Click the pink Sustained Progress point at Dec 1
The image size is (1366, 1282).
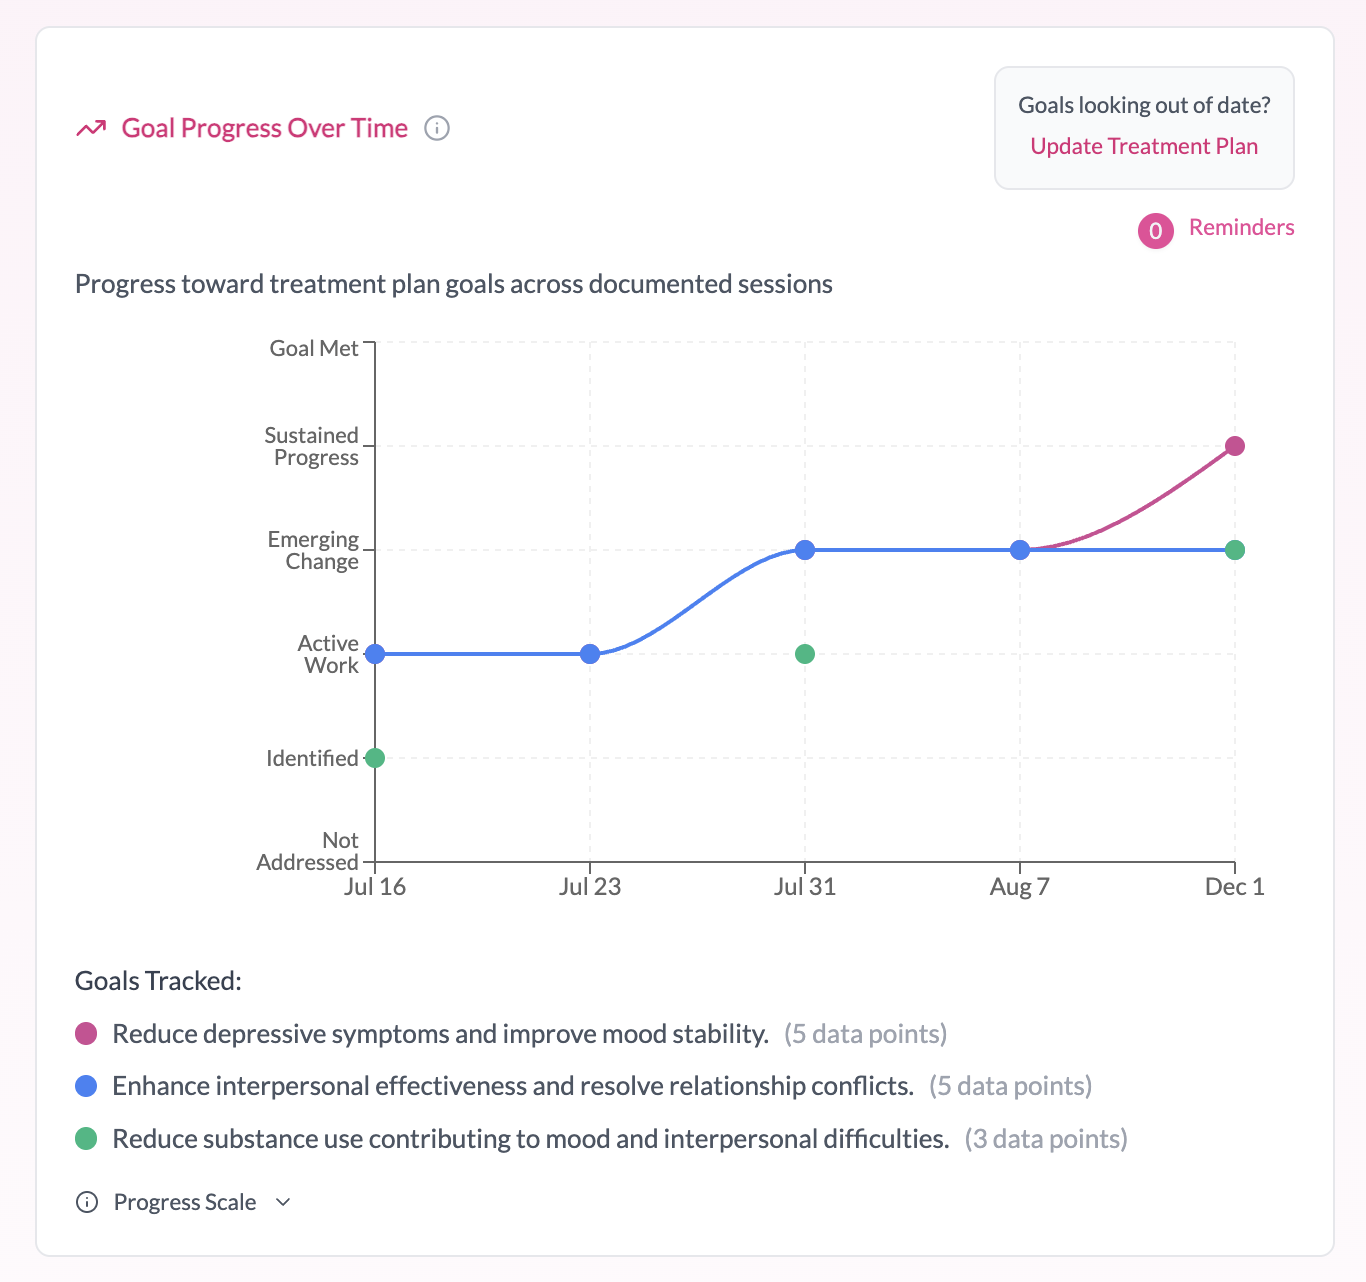1235,446
